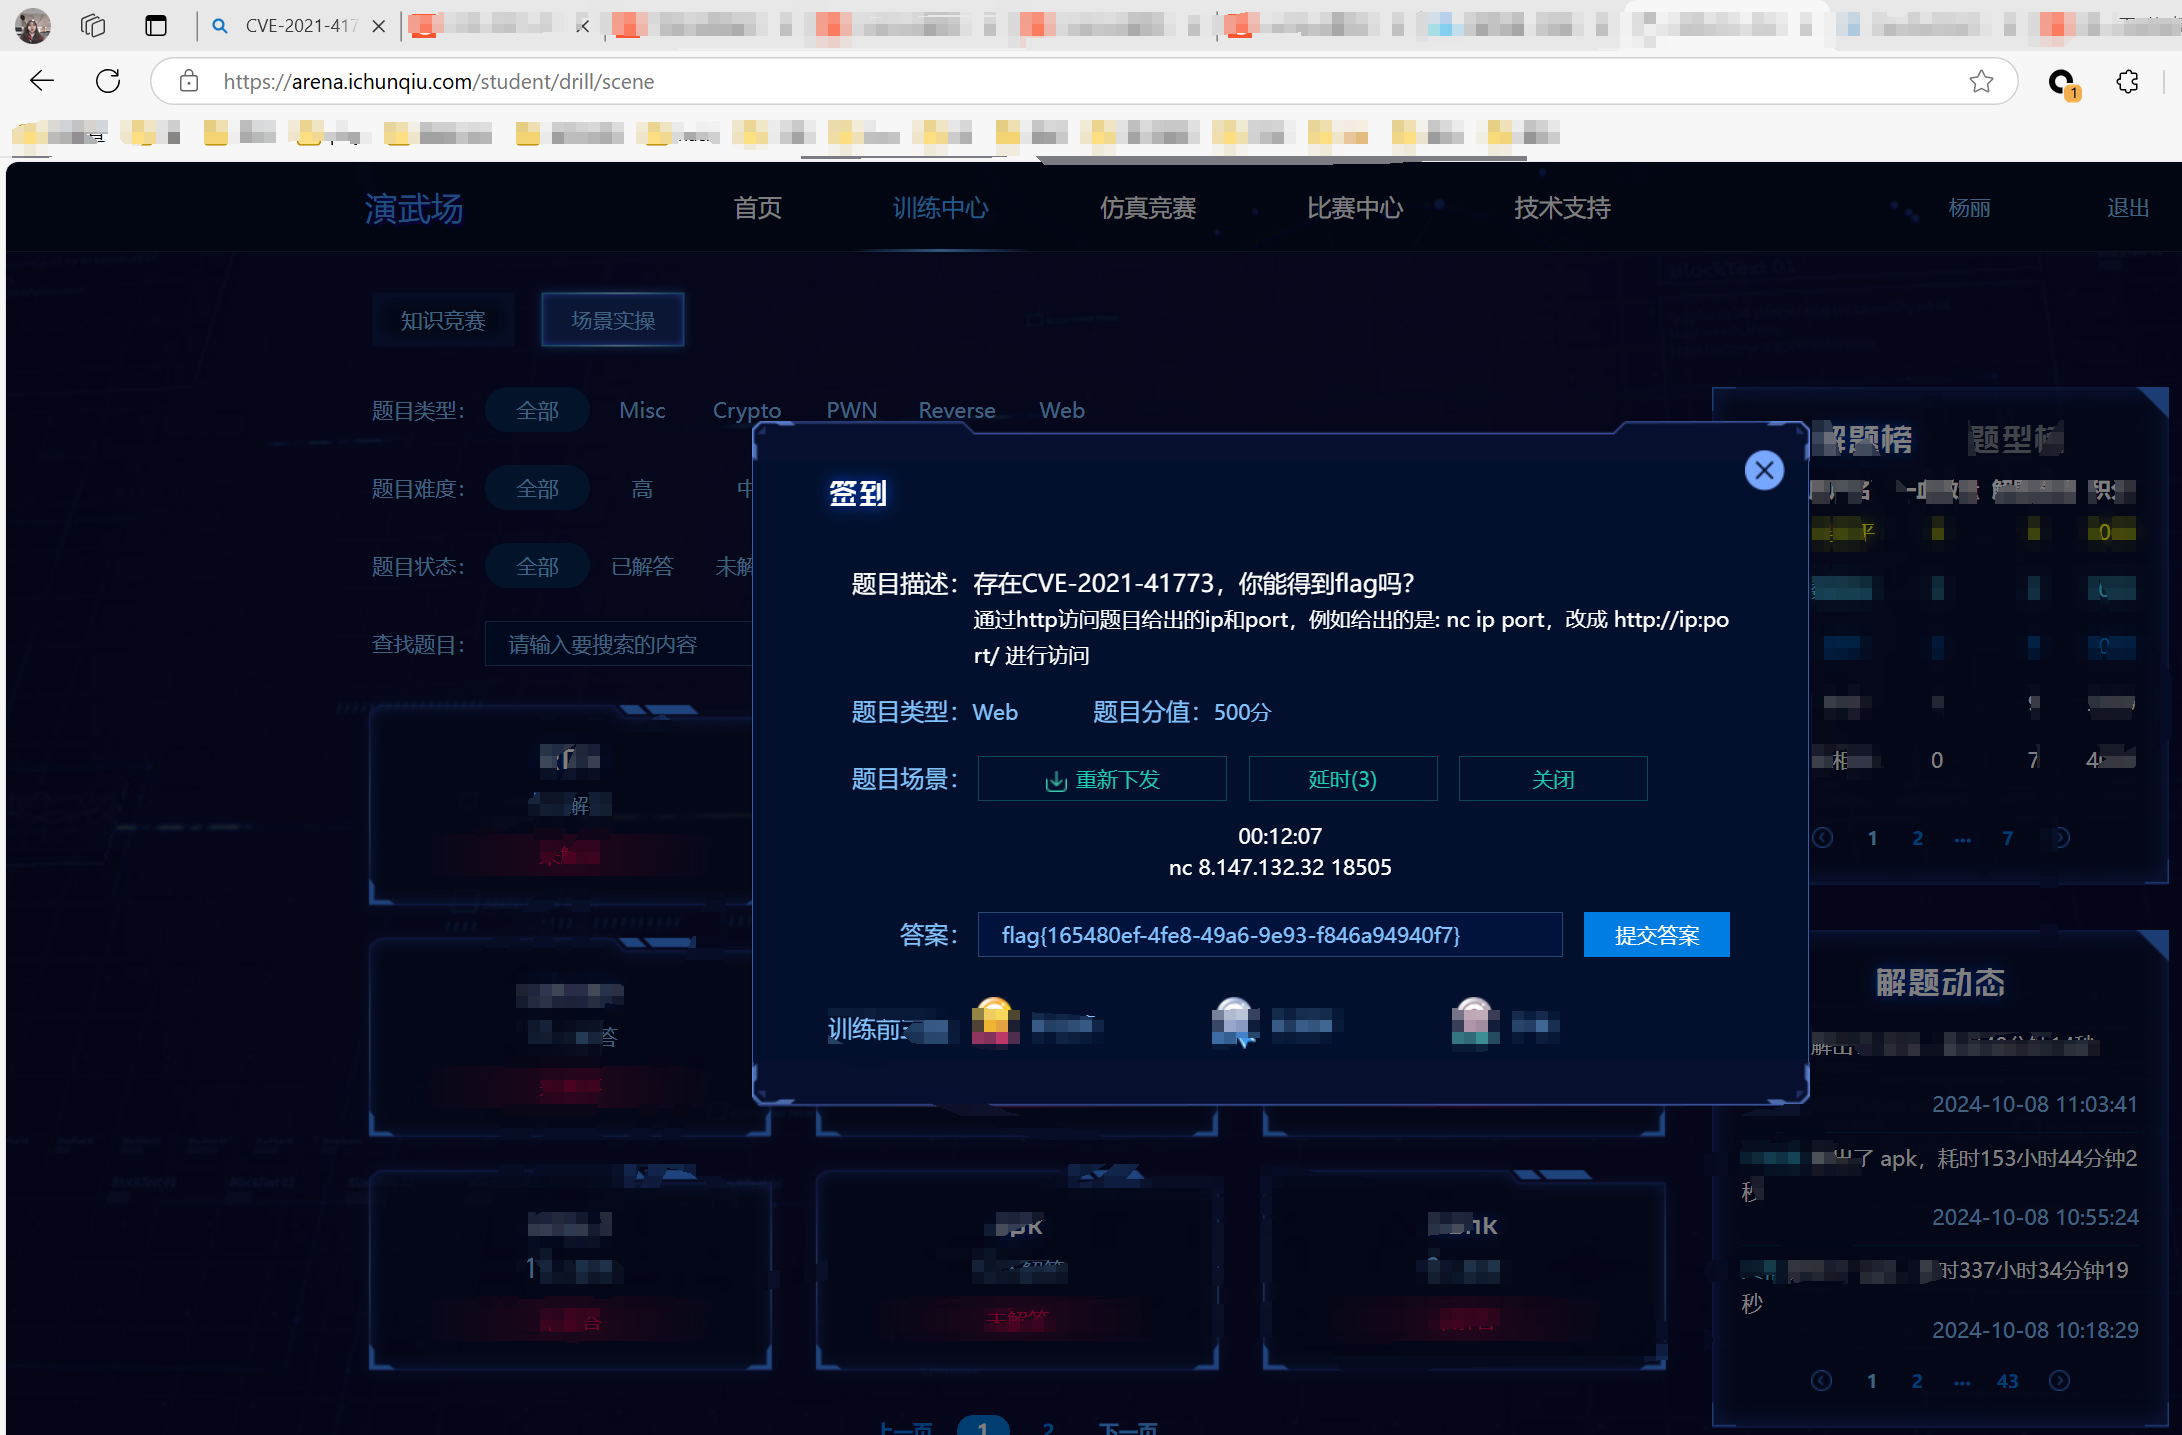Select 全部 for 题目类型 filter
This screenshot has width=2182, height=1435.
point(537,410)
